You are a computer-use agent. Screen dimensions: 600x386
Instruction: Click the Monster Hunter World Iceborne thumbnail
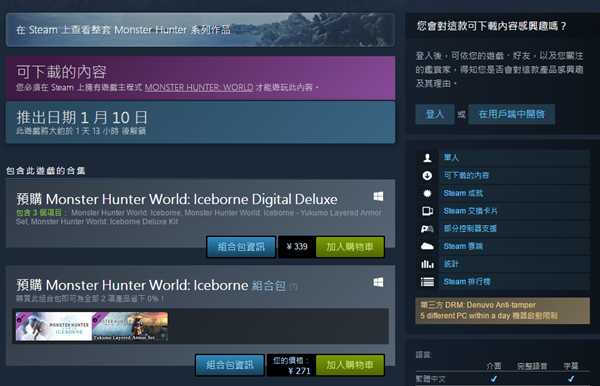(x=54, y=326)
